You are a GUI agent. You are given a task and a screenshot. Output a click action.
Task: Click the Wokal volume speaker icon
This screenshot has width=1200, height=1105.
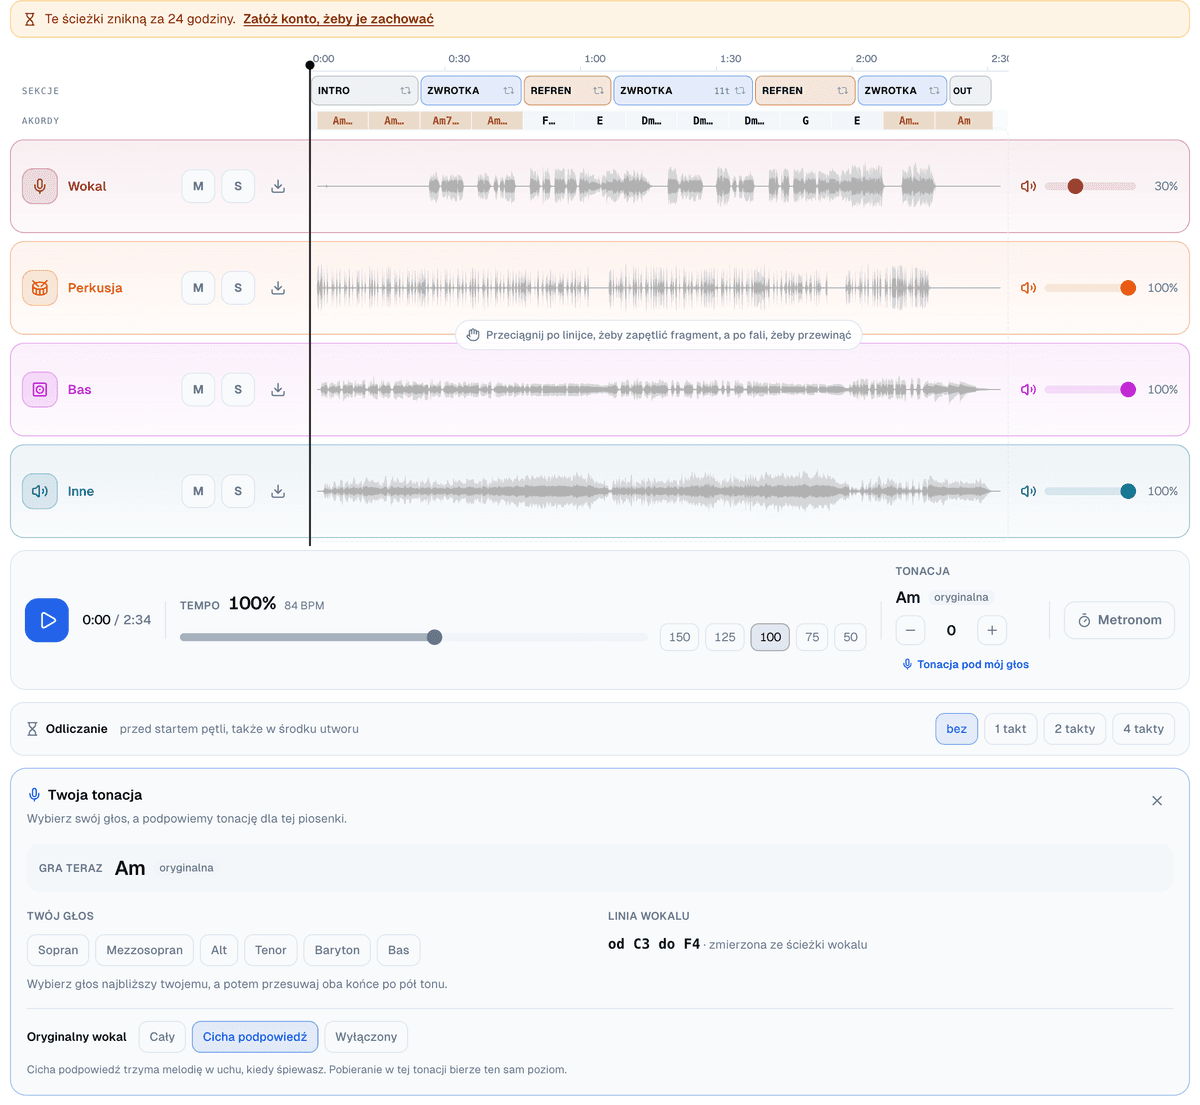(1028, 186)
